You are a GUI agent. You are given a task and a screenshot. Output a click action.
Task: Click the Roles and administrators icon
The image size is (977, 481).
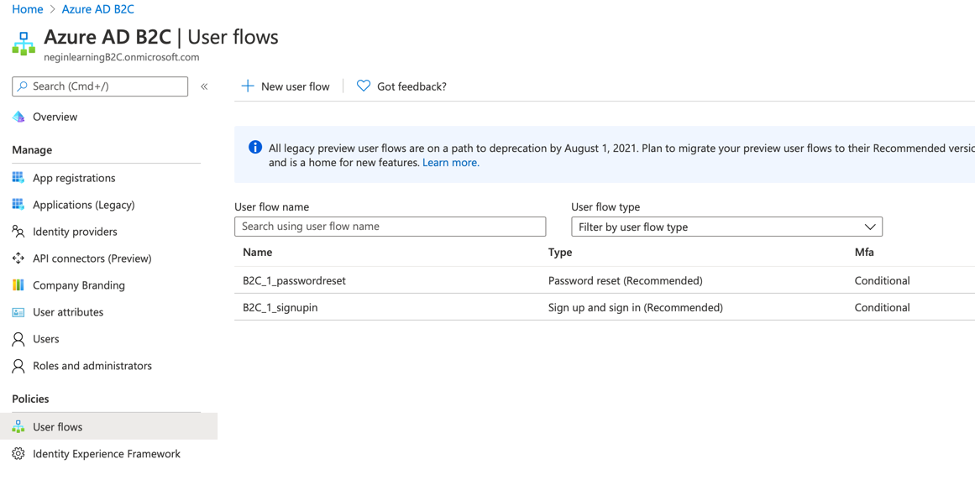(x=18, y=366)
